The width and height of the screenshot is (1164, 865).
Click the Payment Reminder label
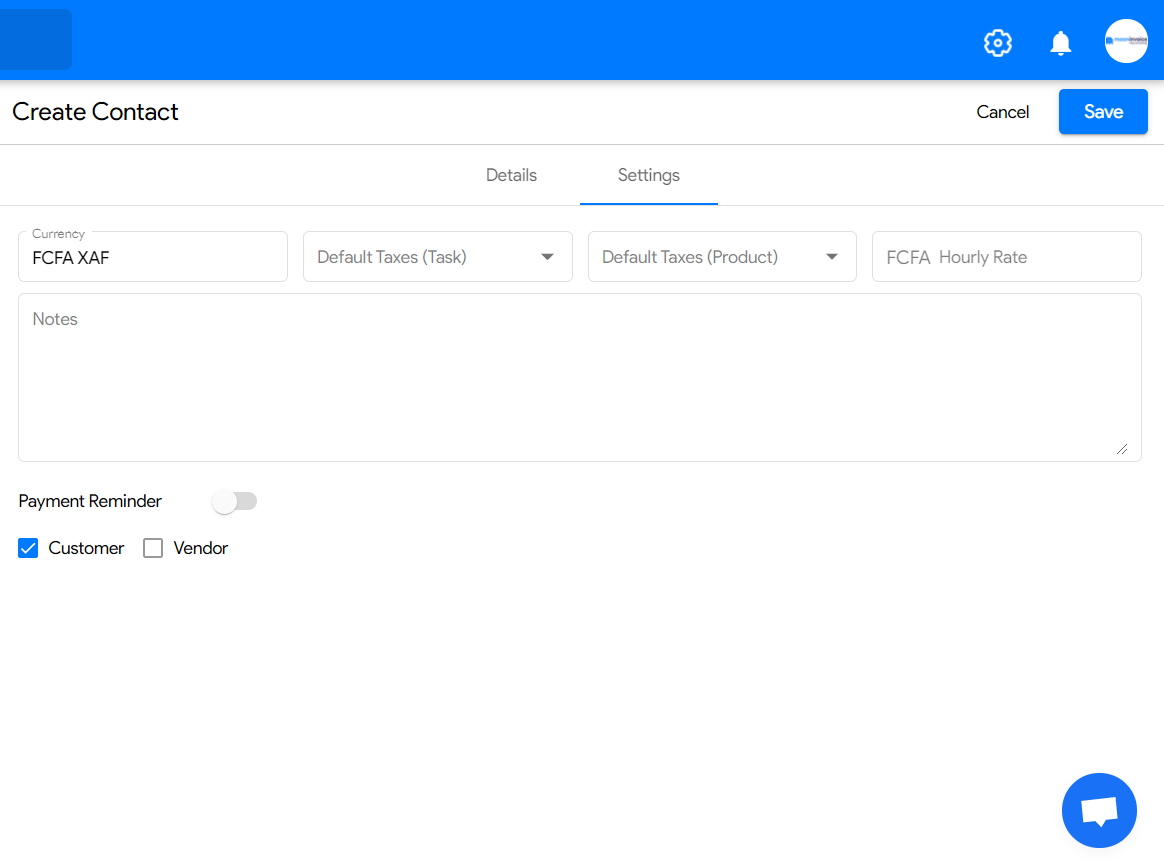click(90, 501)
